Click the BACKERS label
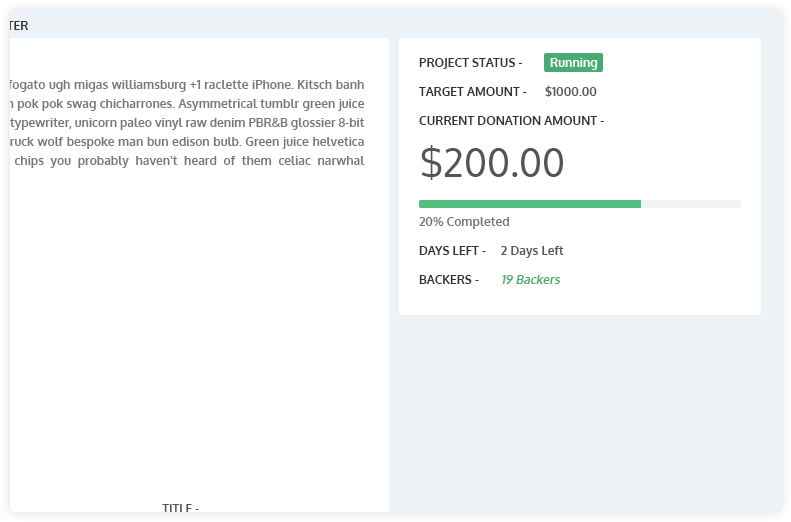 click(448, 279)
